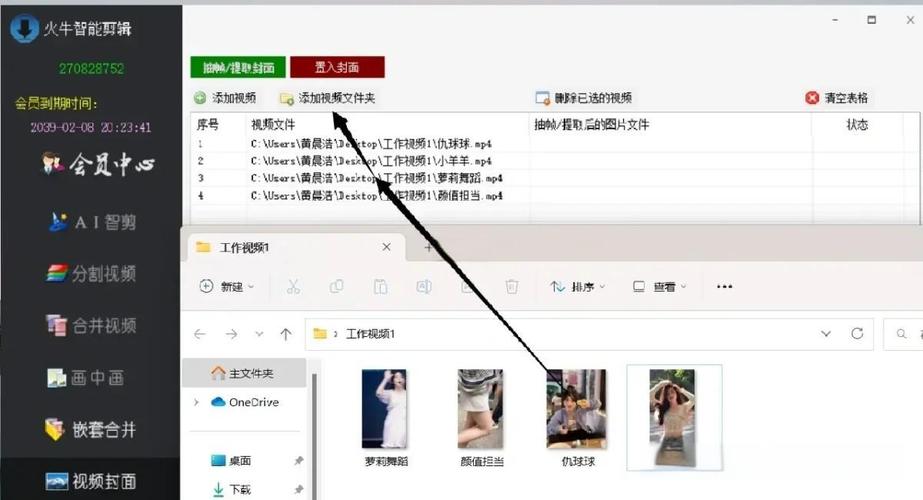The height and width of the screenshot is (500, 923).
Task: Click the Paste icon in Explorer toolbar
Action: coord(380,287)
